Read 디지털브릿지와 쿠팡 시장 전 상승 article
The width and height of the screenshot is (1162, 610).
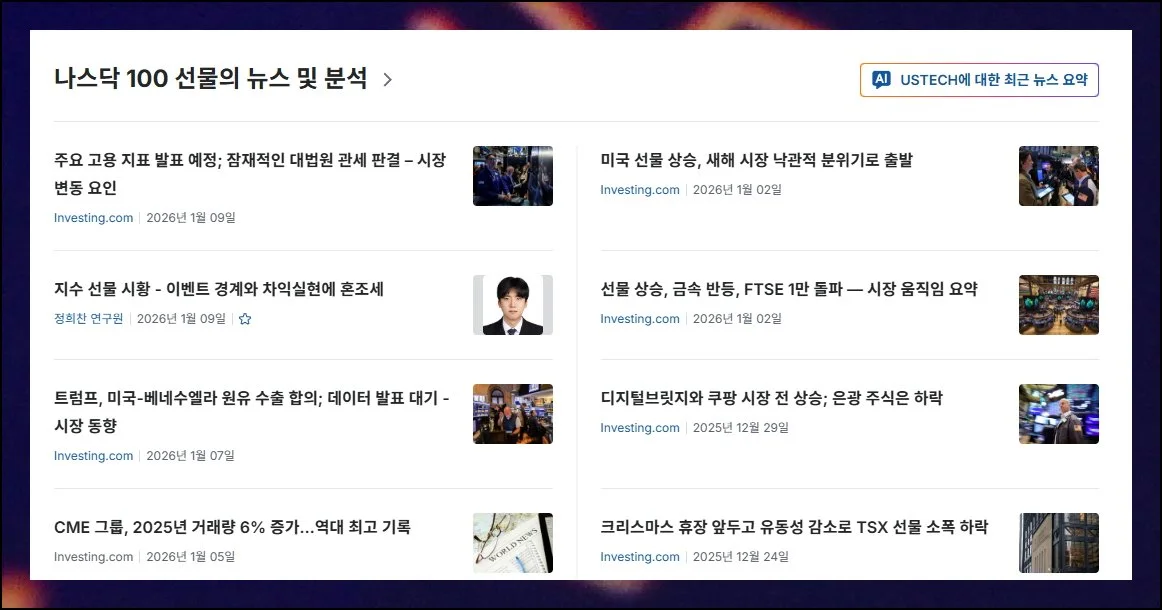click(771, 398)
